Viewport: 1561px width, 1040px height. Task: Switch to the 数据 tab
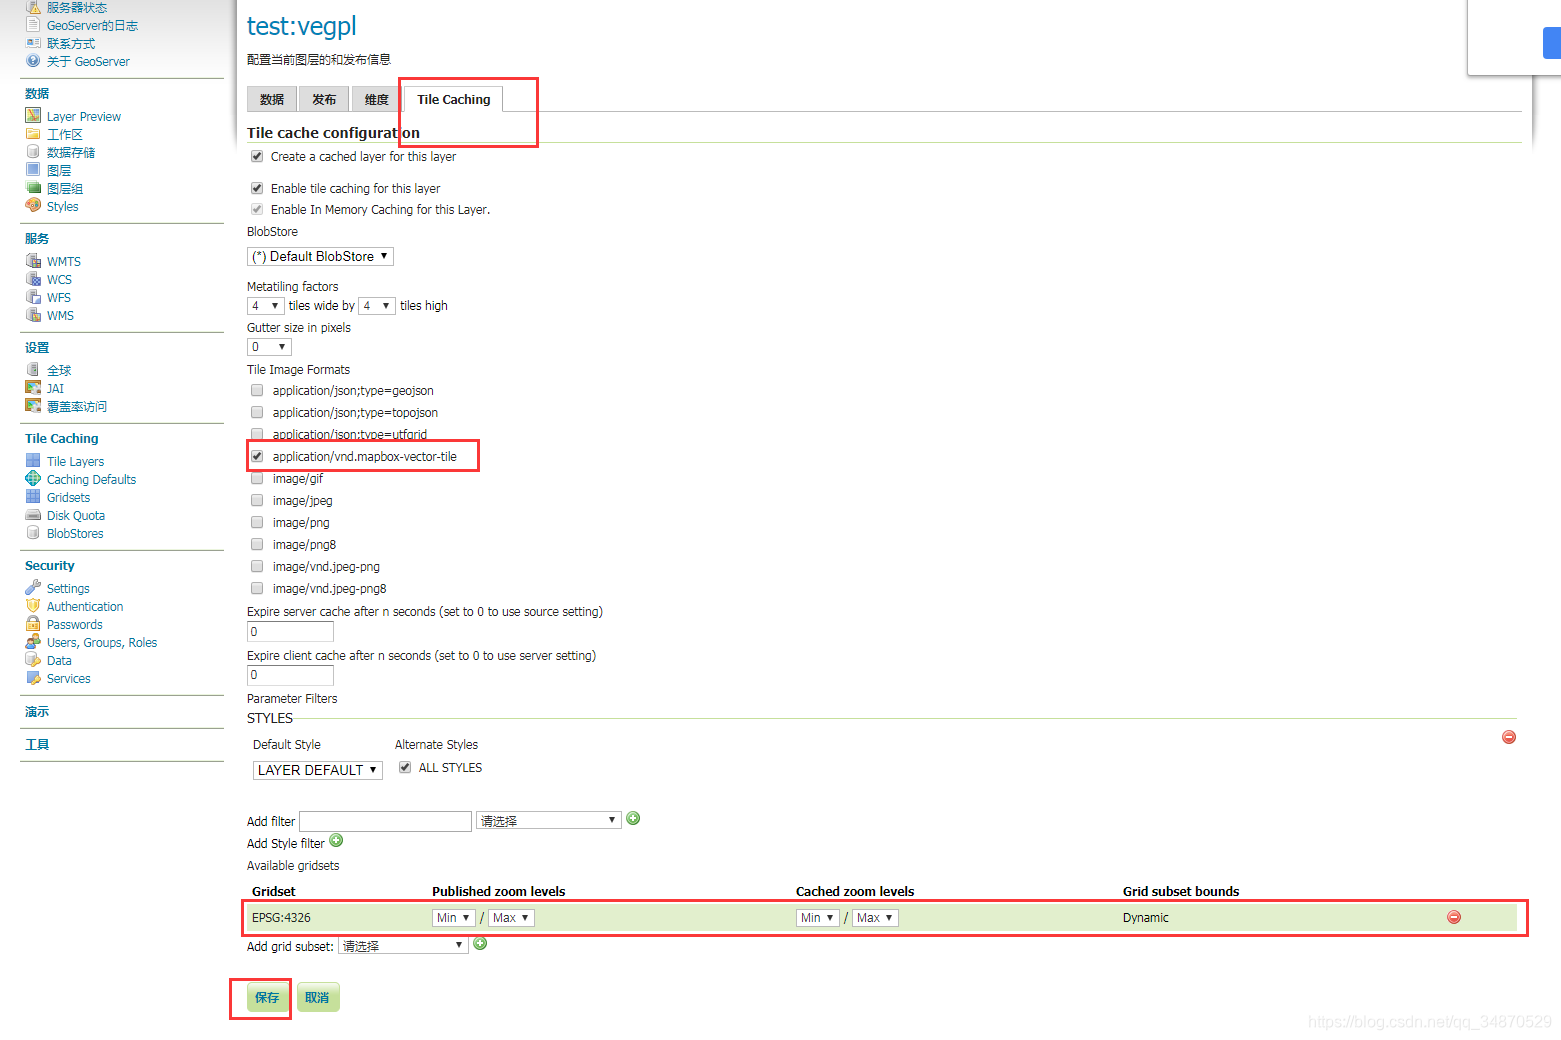(272, 99)
